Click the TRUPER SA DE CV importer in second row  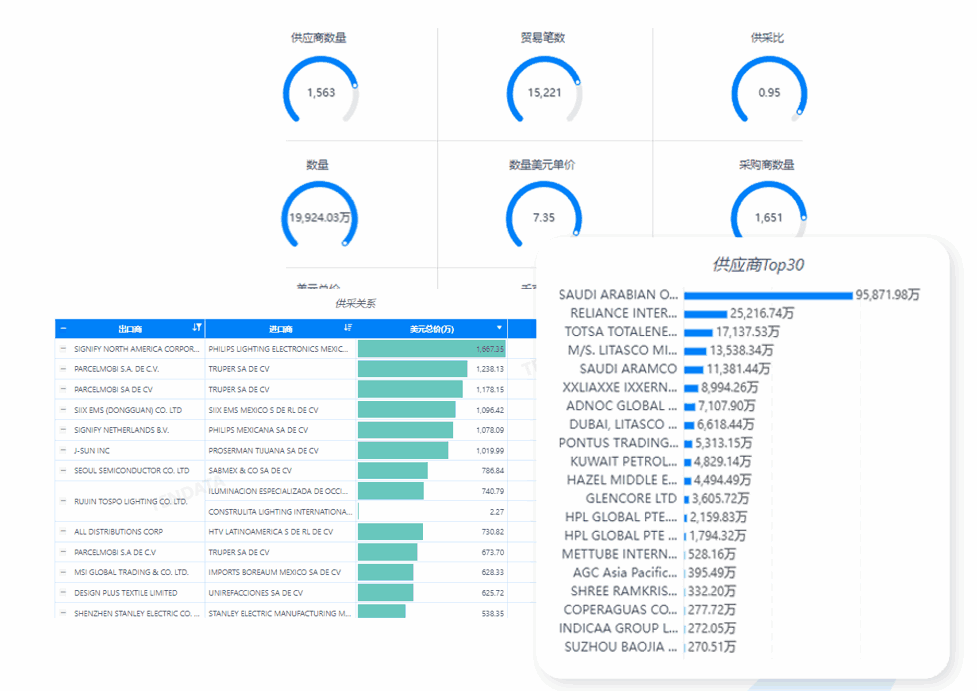[x=280, y=369]
